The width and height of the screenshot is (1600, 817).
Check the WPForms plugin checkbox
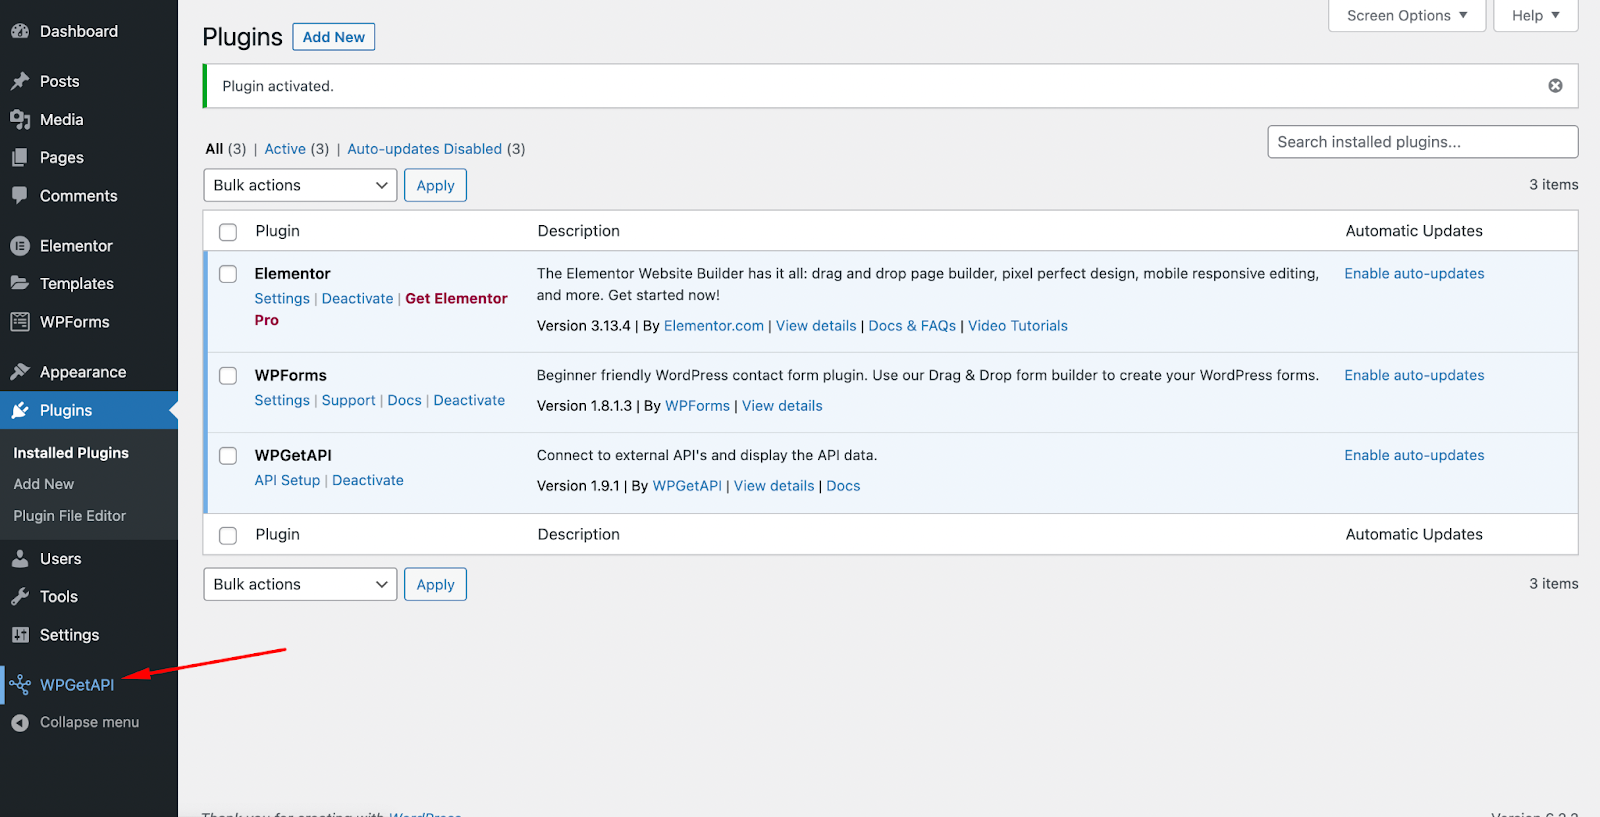click(x=228, y=376)
